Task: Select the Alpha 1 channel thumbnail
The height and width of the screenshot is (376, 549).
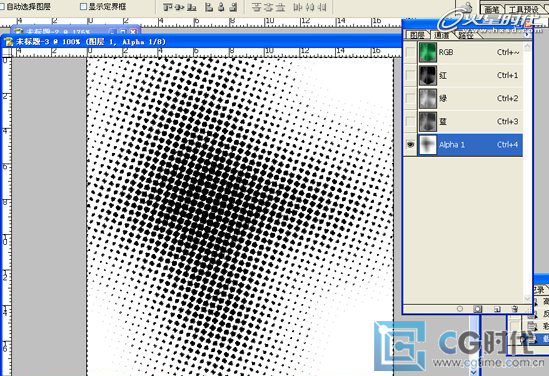Action: (428, 145)
